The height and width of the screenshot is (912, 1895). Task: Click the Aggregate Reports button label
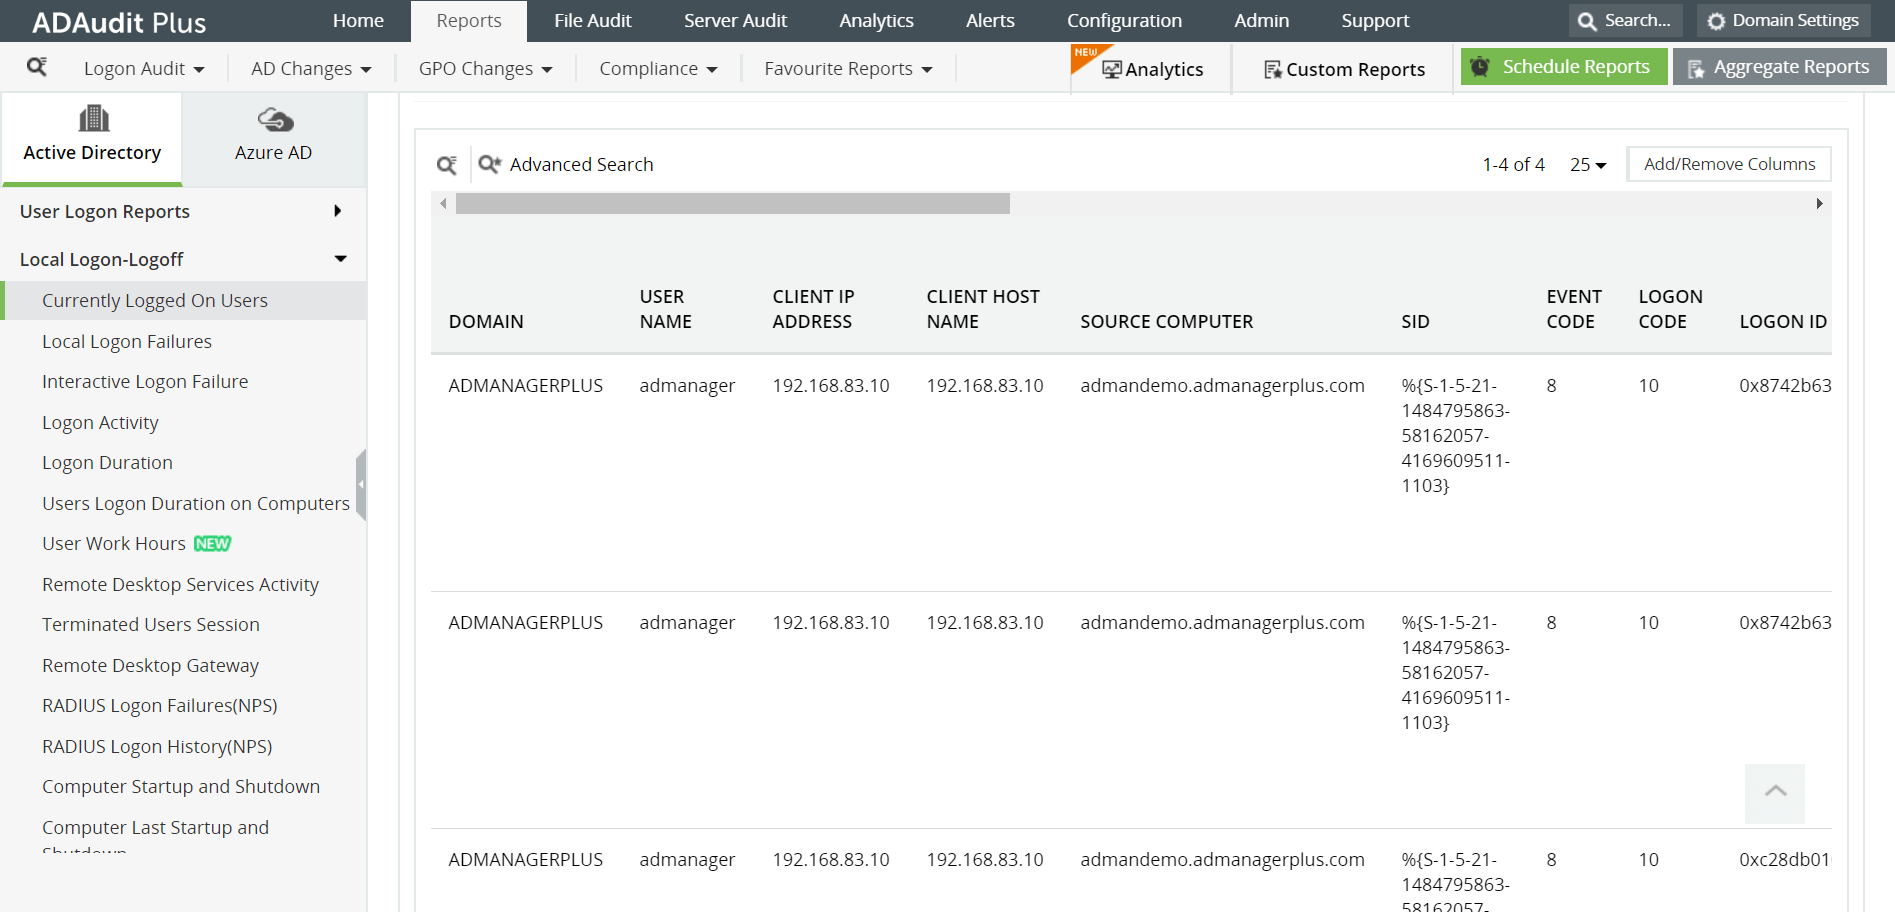click(1791, 67)
